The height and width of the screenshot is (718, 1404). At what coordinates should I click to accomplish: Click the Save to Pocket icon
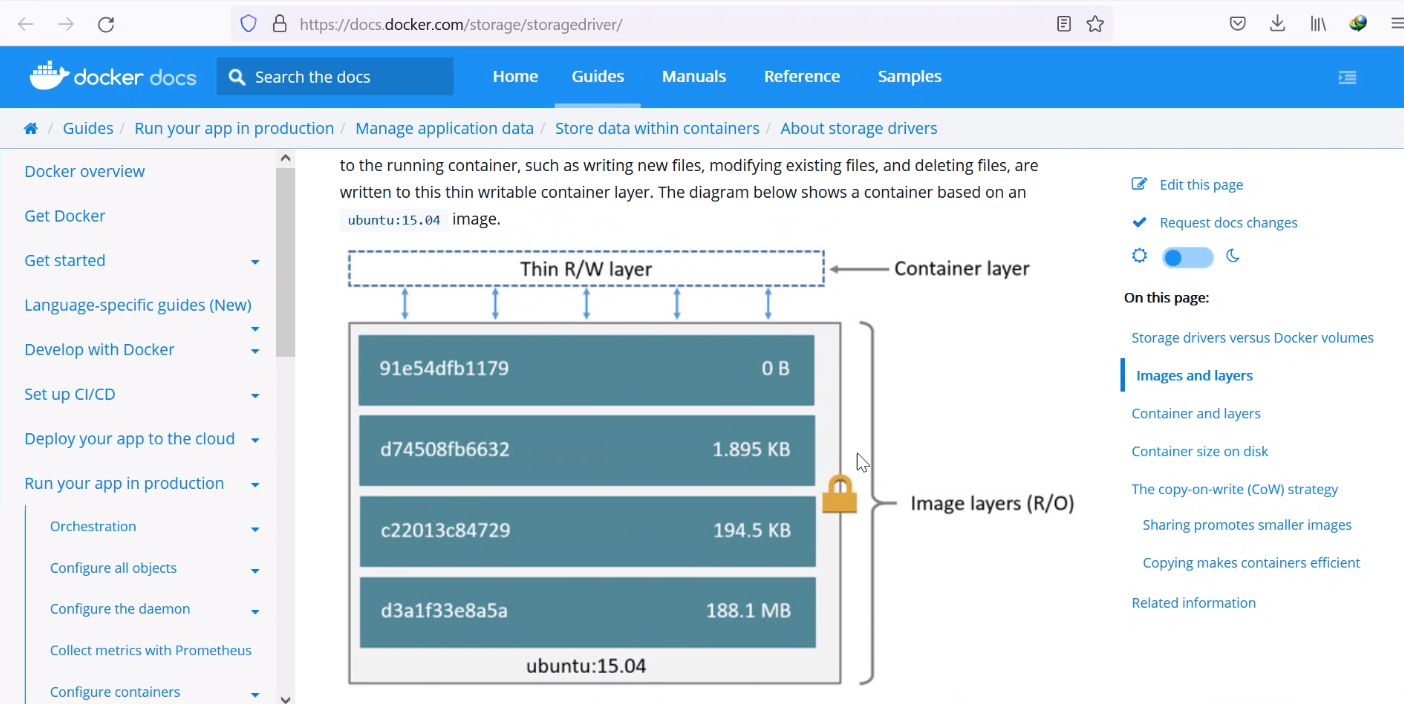click(x=1238, y=24)
